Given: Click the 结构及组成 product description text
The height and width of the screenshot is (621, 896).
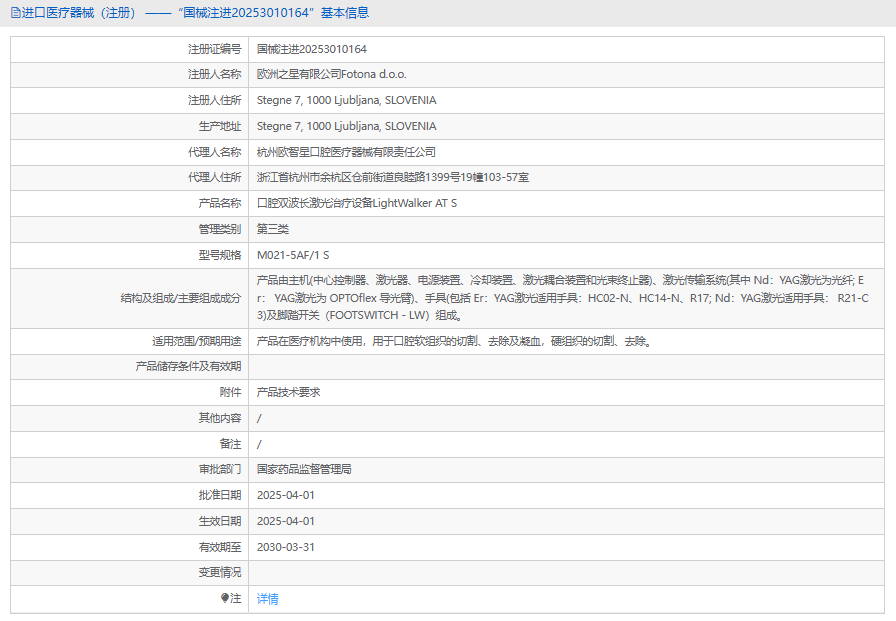Looking at the screenshot, I should pyautogui.click(x=562, y=297).
